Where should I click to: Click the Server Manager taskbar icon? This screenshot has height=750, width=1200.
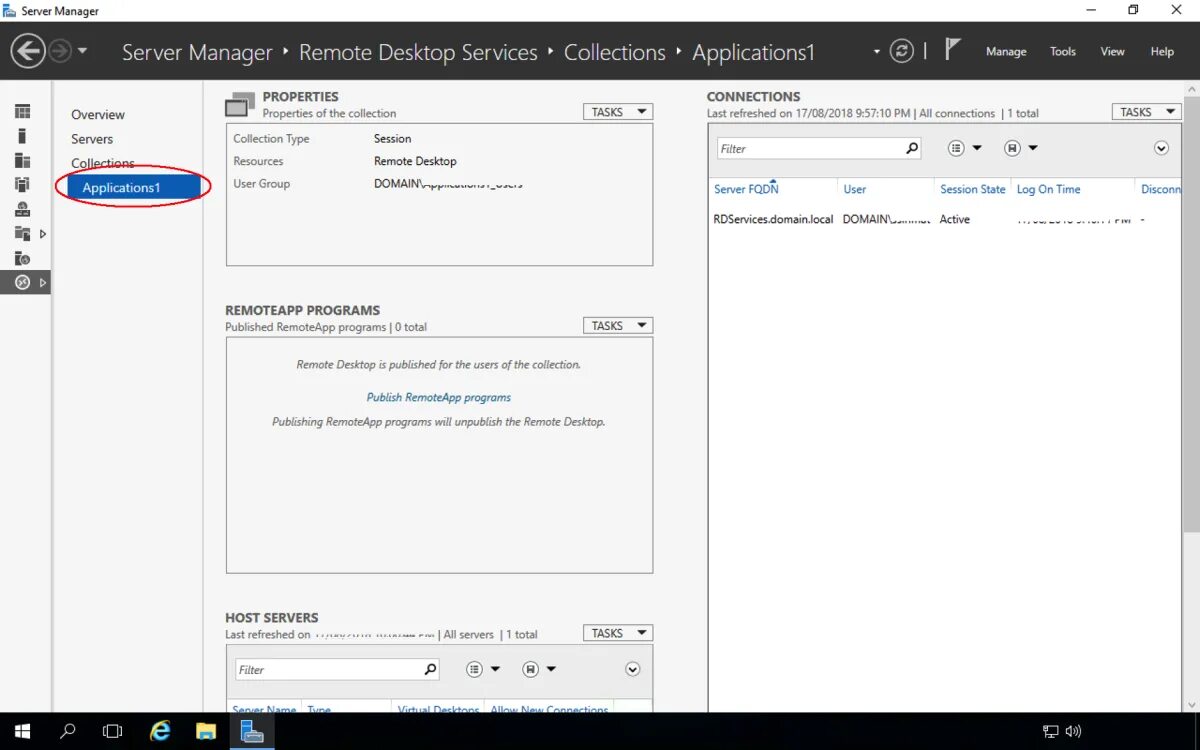[x=252, y=731]
